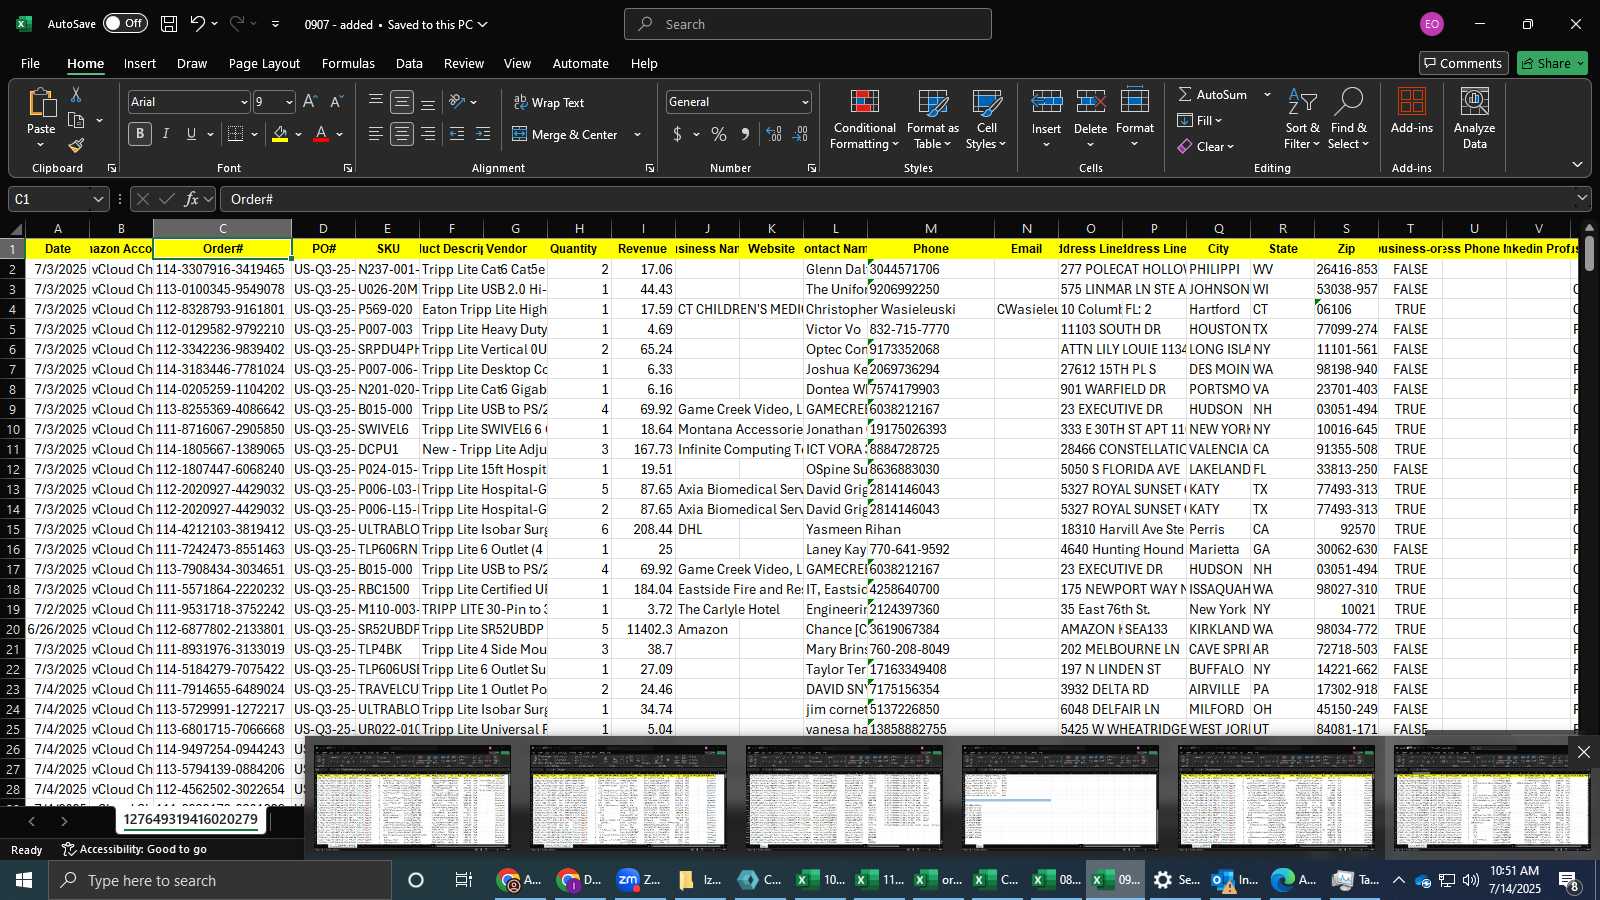Click the Comments button
Screen dimensions: 1600x900
click(x=1463, y=63)
